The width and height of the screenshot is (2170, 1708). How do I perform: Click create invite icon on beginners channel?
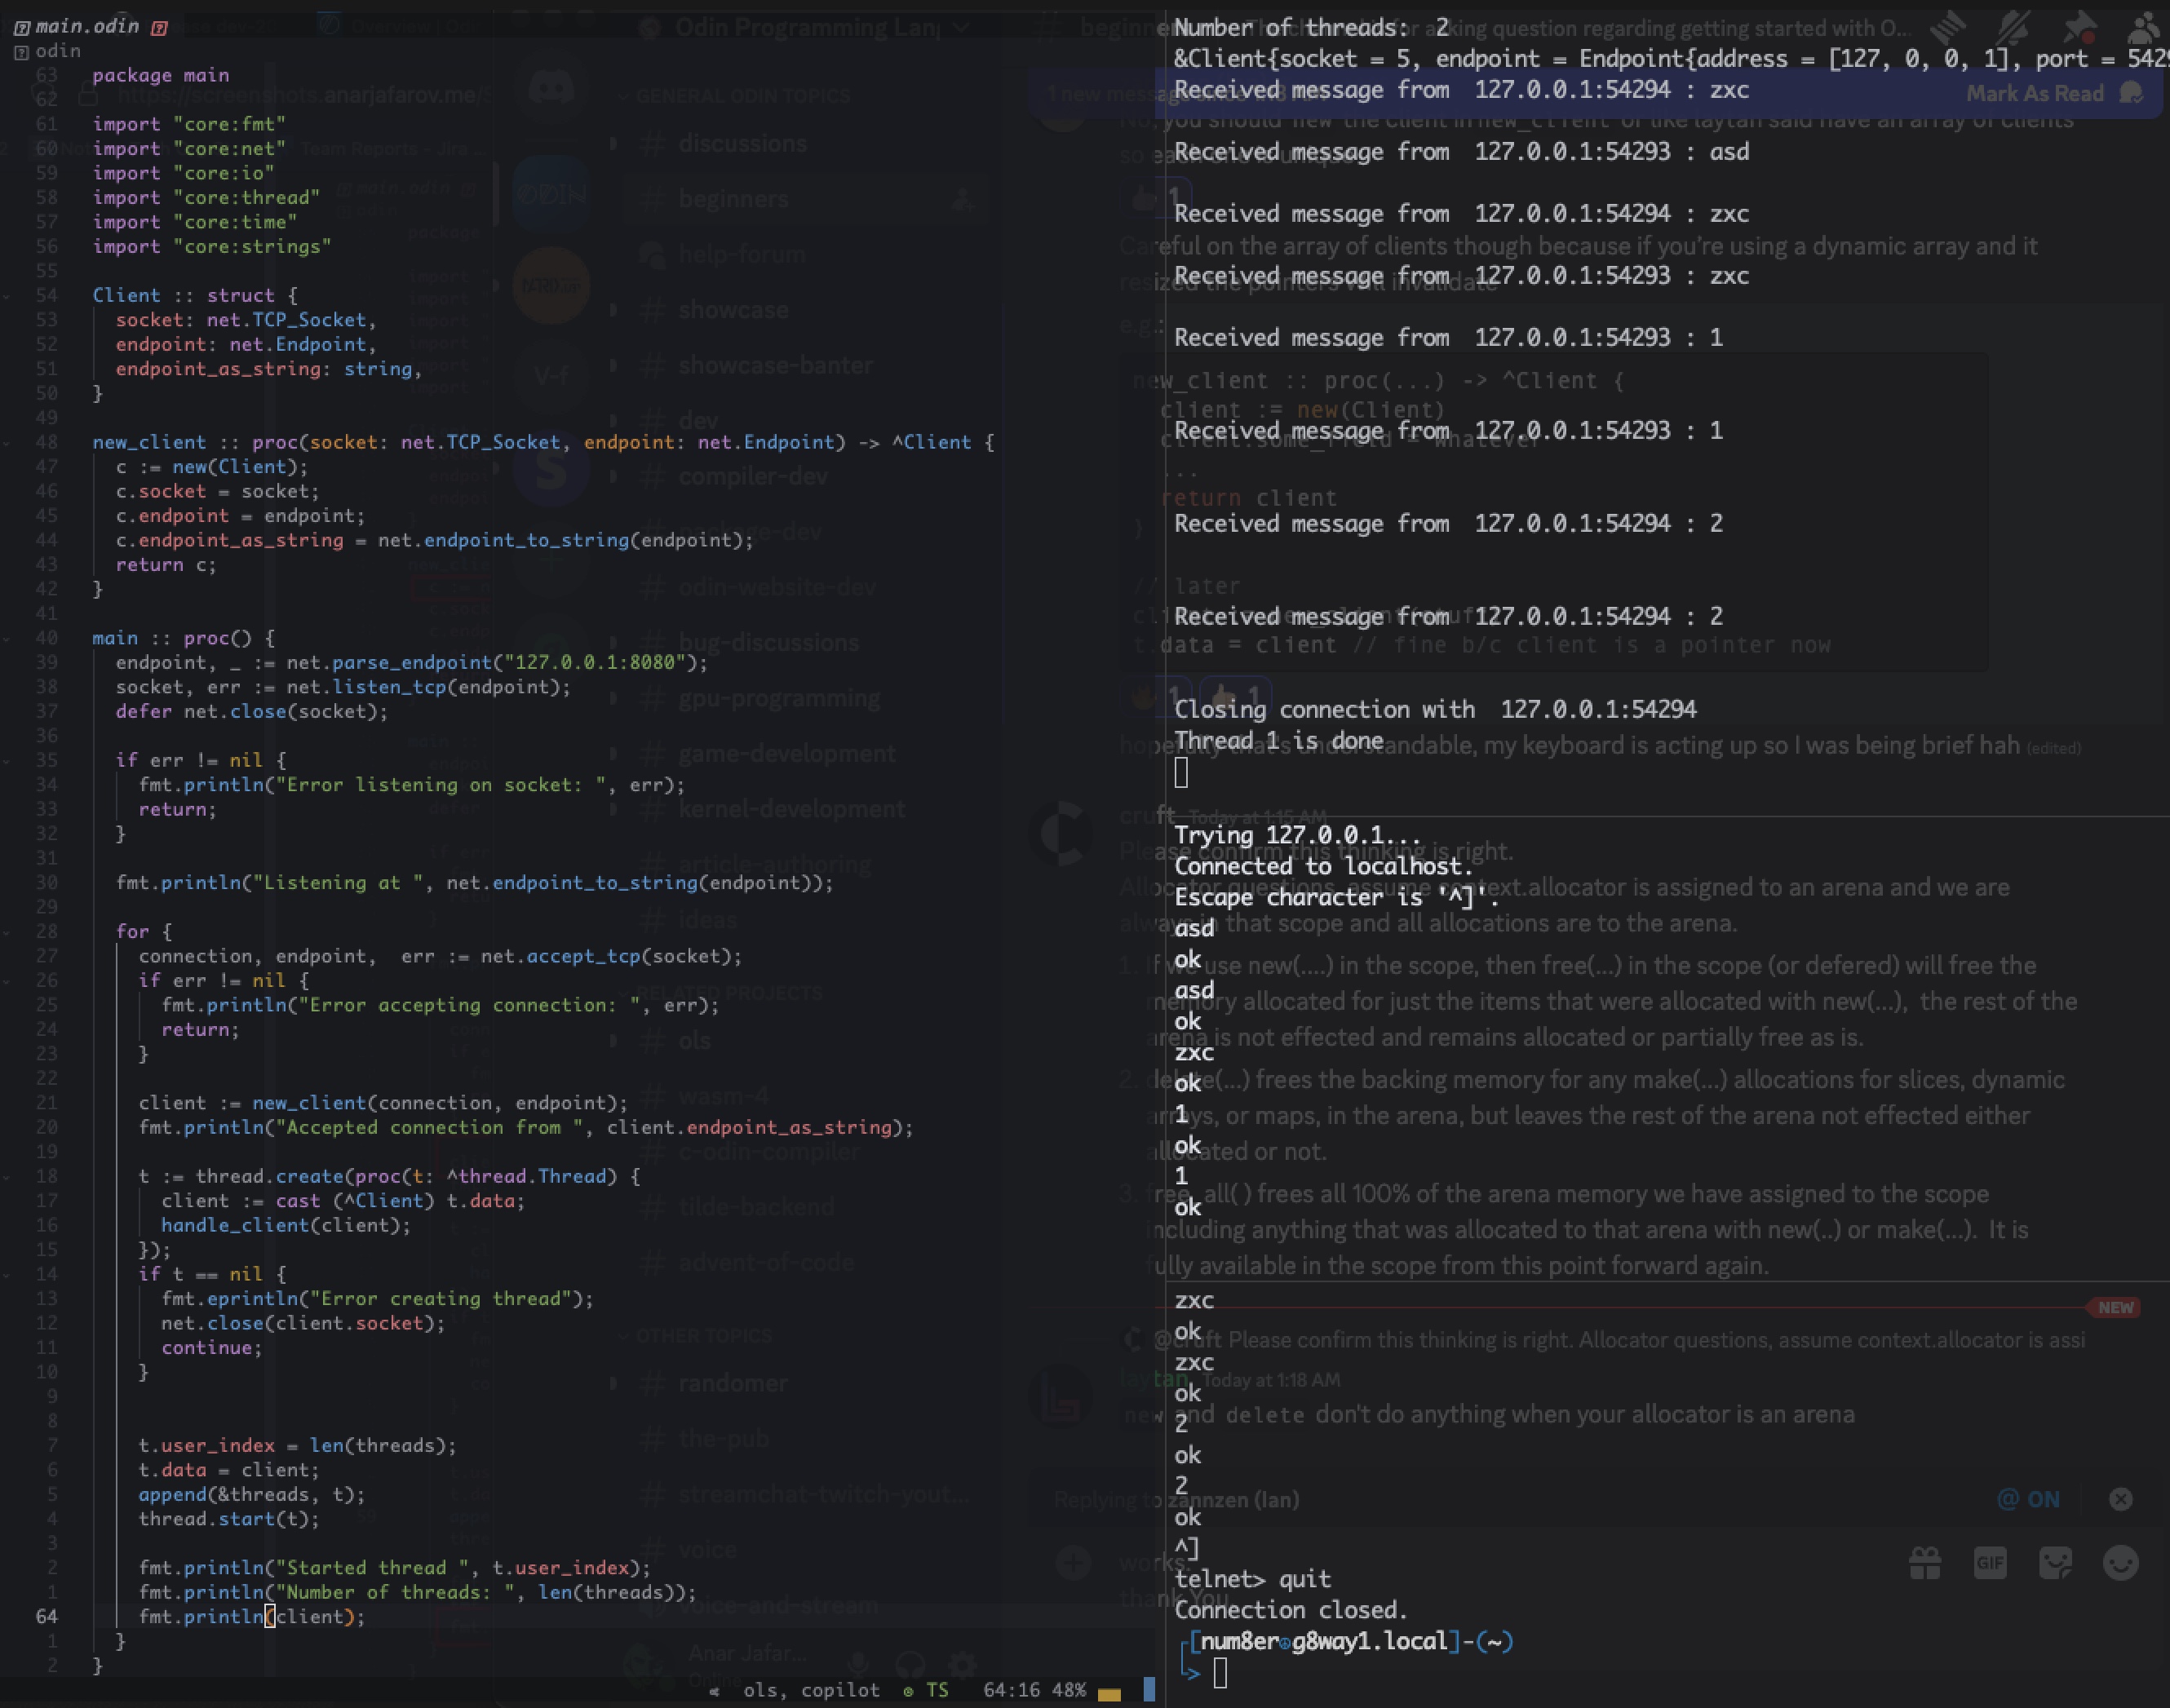[963, 199]
